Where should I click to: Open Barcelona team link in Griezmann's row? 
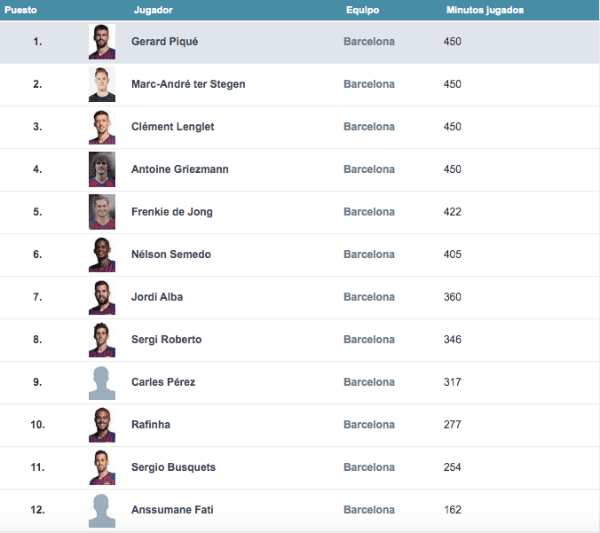369,170
